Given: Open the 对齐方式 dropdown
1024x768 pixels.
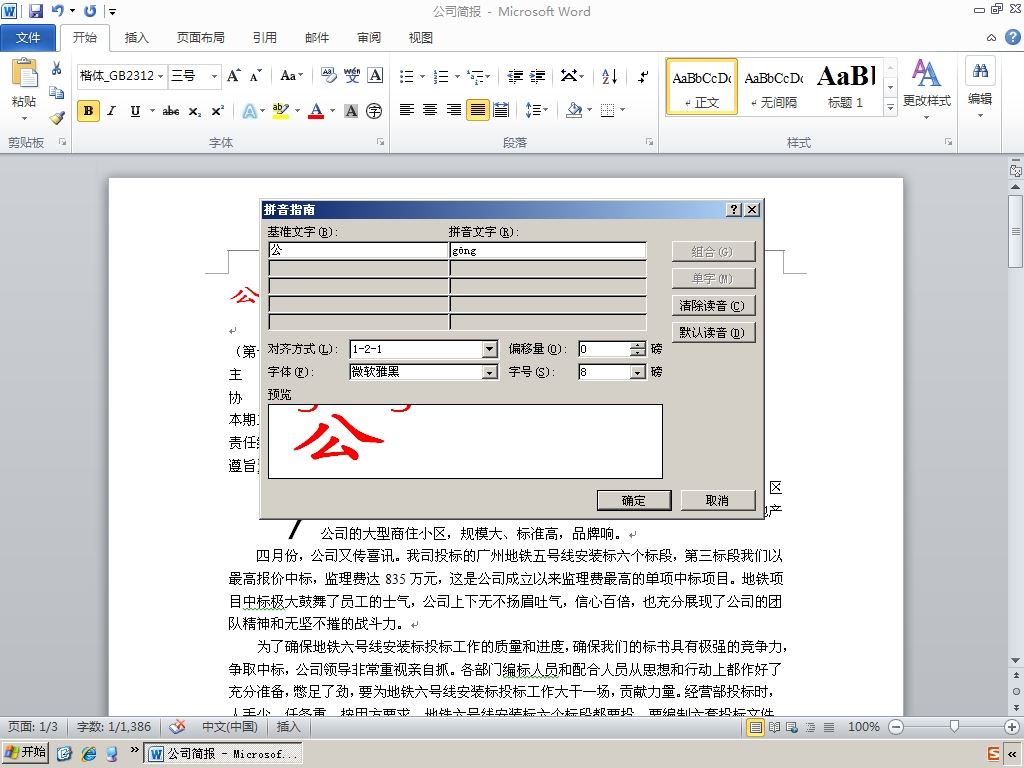Looking at the screenshot, I should [x=490, y=349].
